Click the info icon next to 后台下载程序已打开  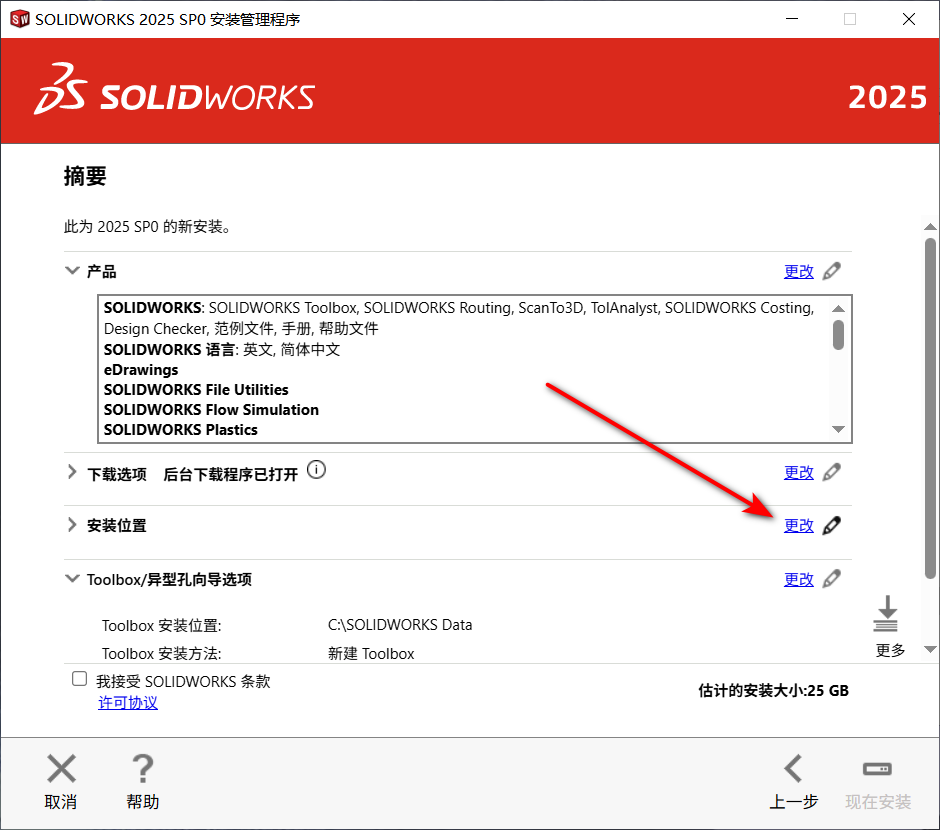(x=317, y=470)
